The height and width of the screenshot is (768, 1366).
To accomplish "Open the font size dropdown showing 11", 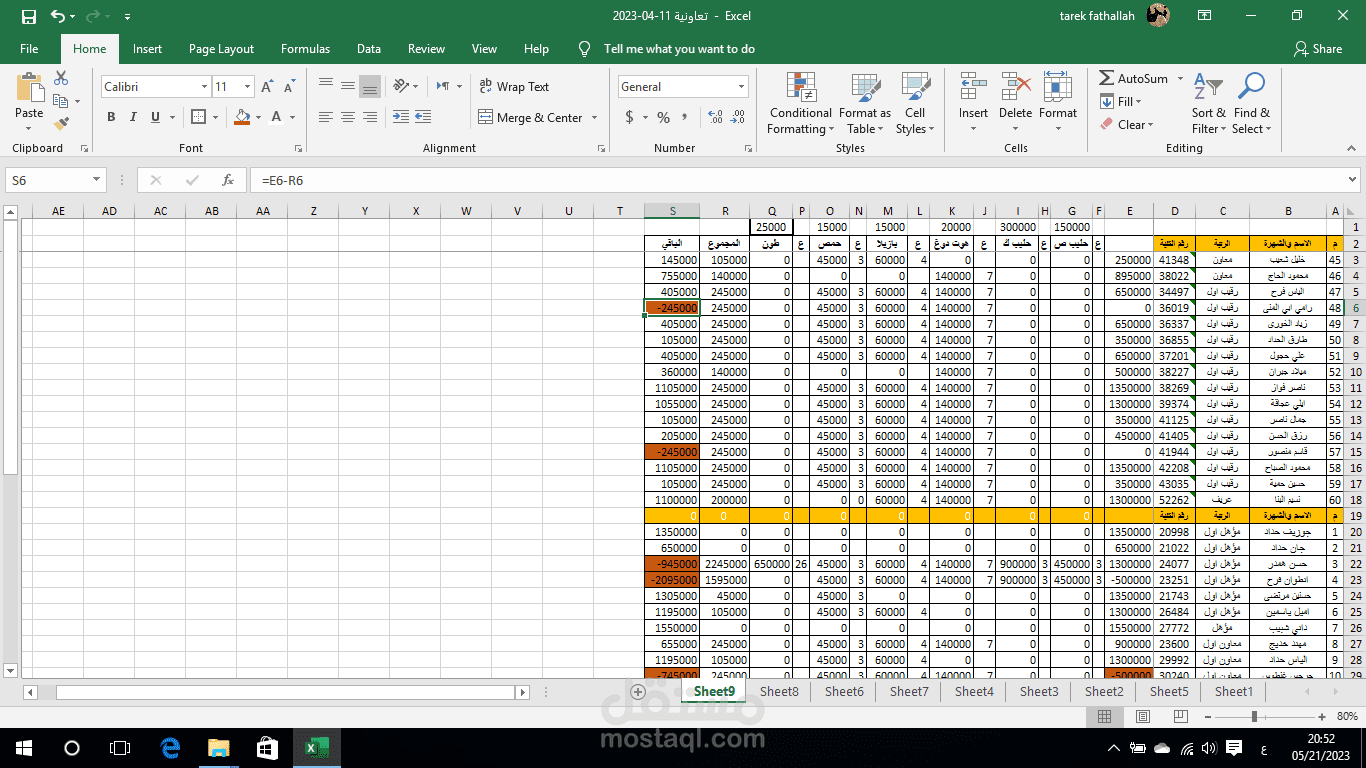I will 245,87.
